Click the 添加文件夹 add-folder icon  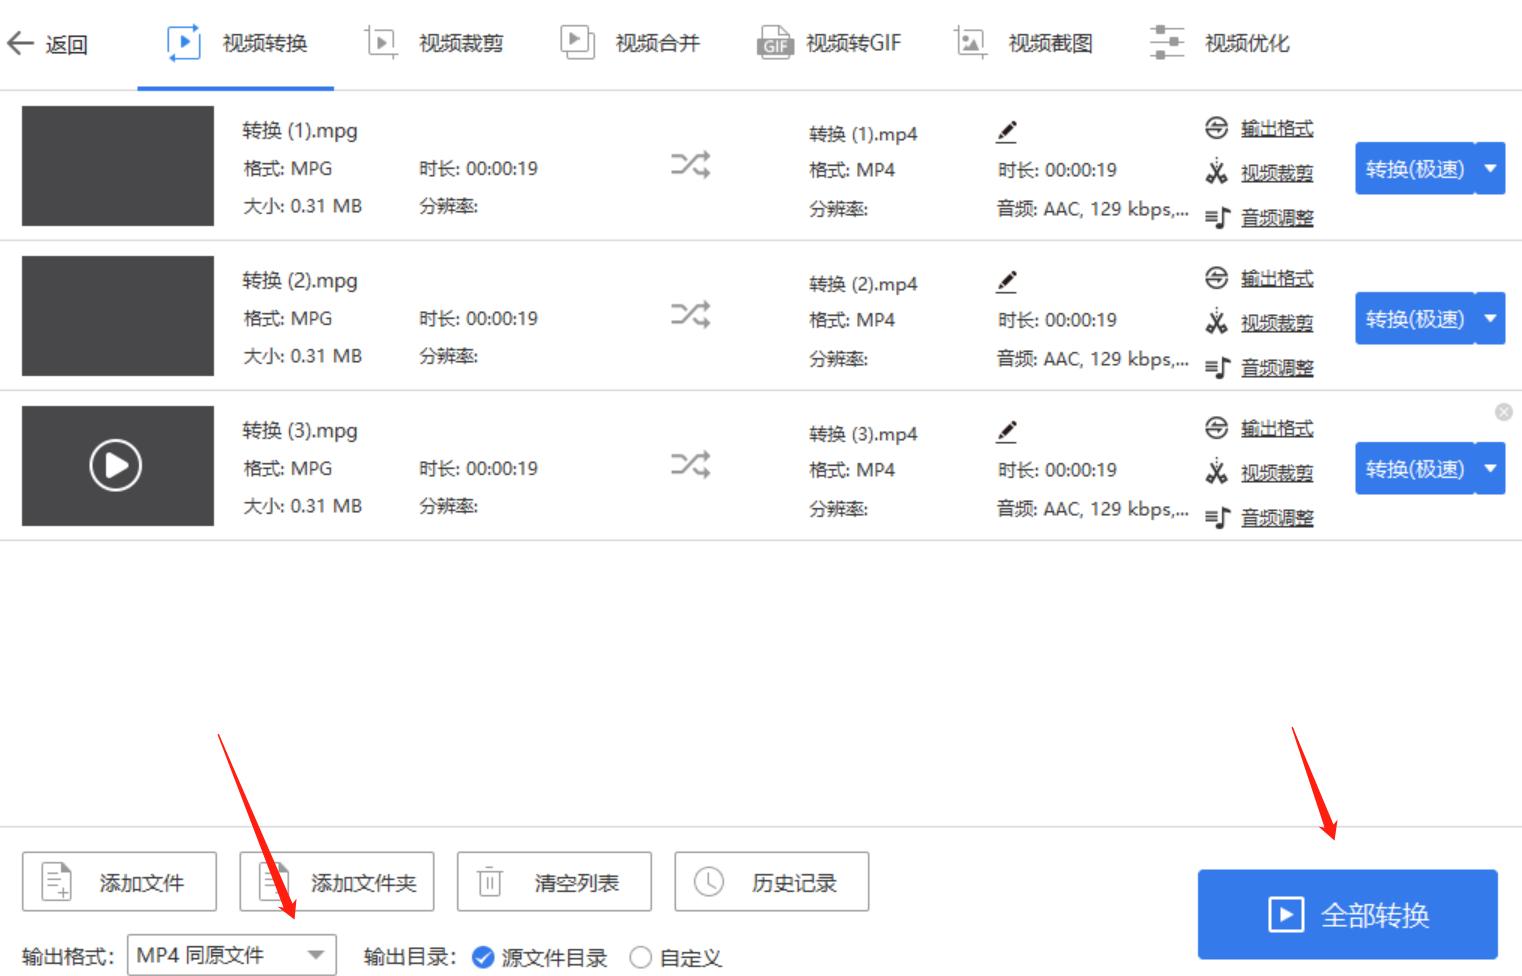point(272,881)
